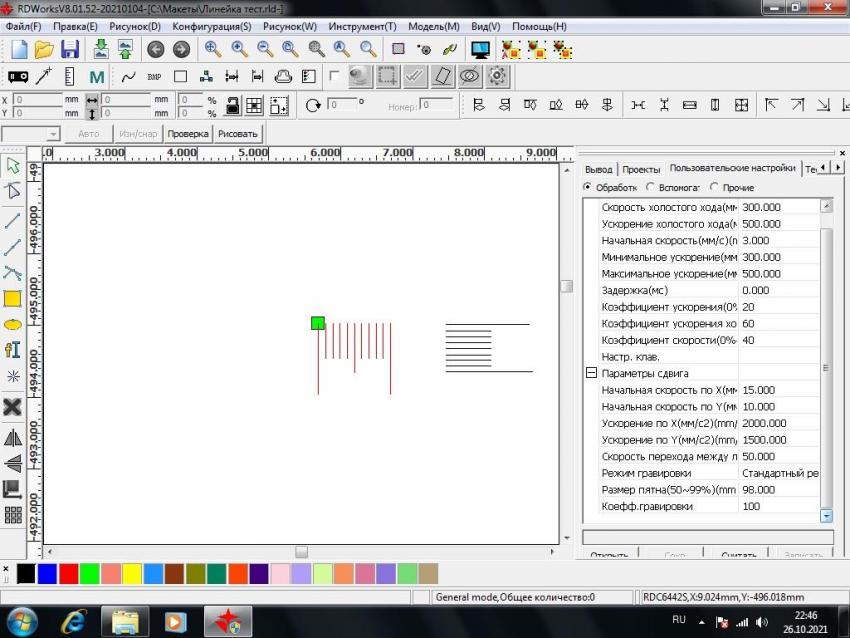Select the ellipse drawing tool in left sidebar

(13, 324)
